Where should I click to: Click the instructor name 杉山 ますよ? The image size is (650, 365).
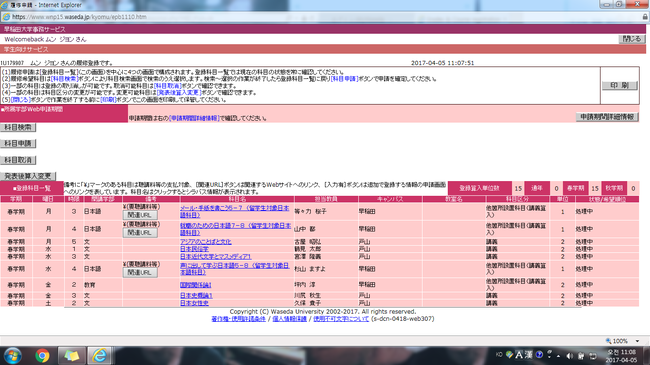pos(310,269)
